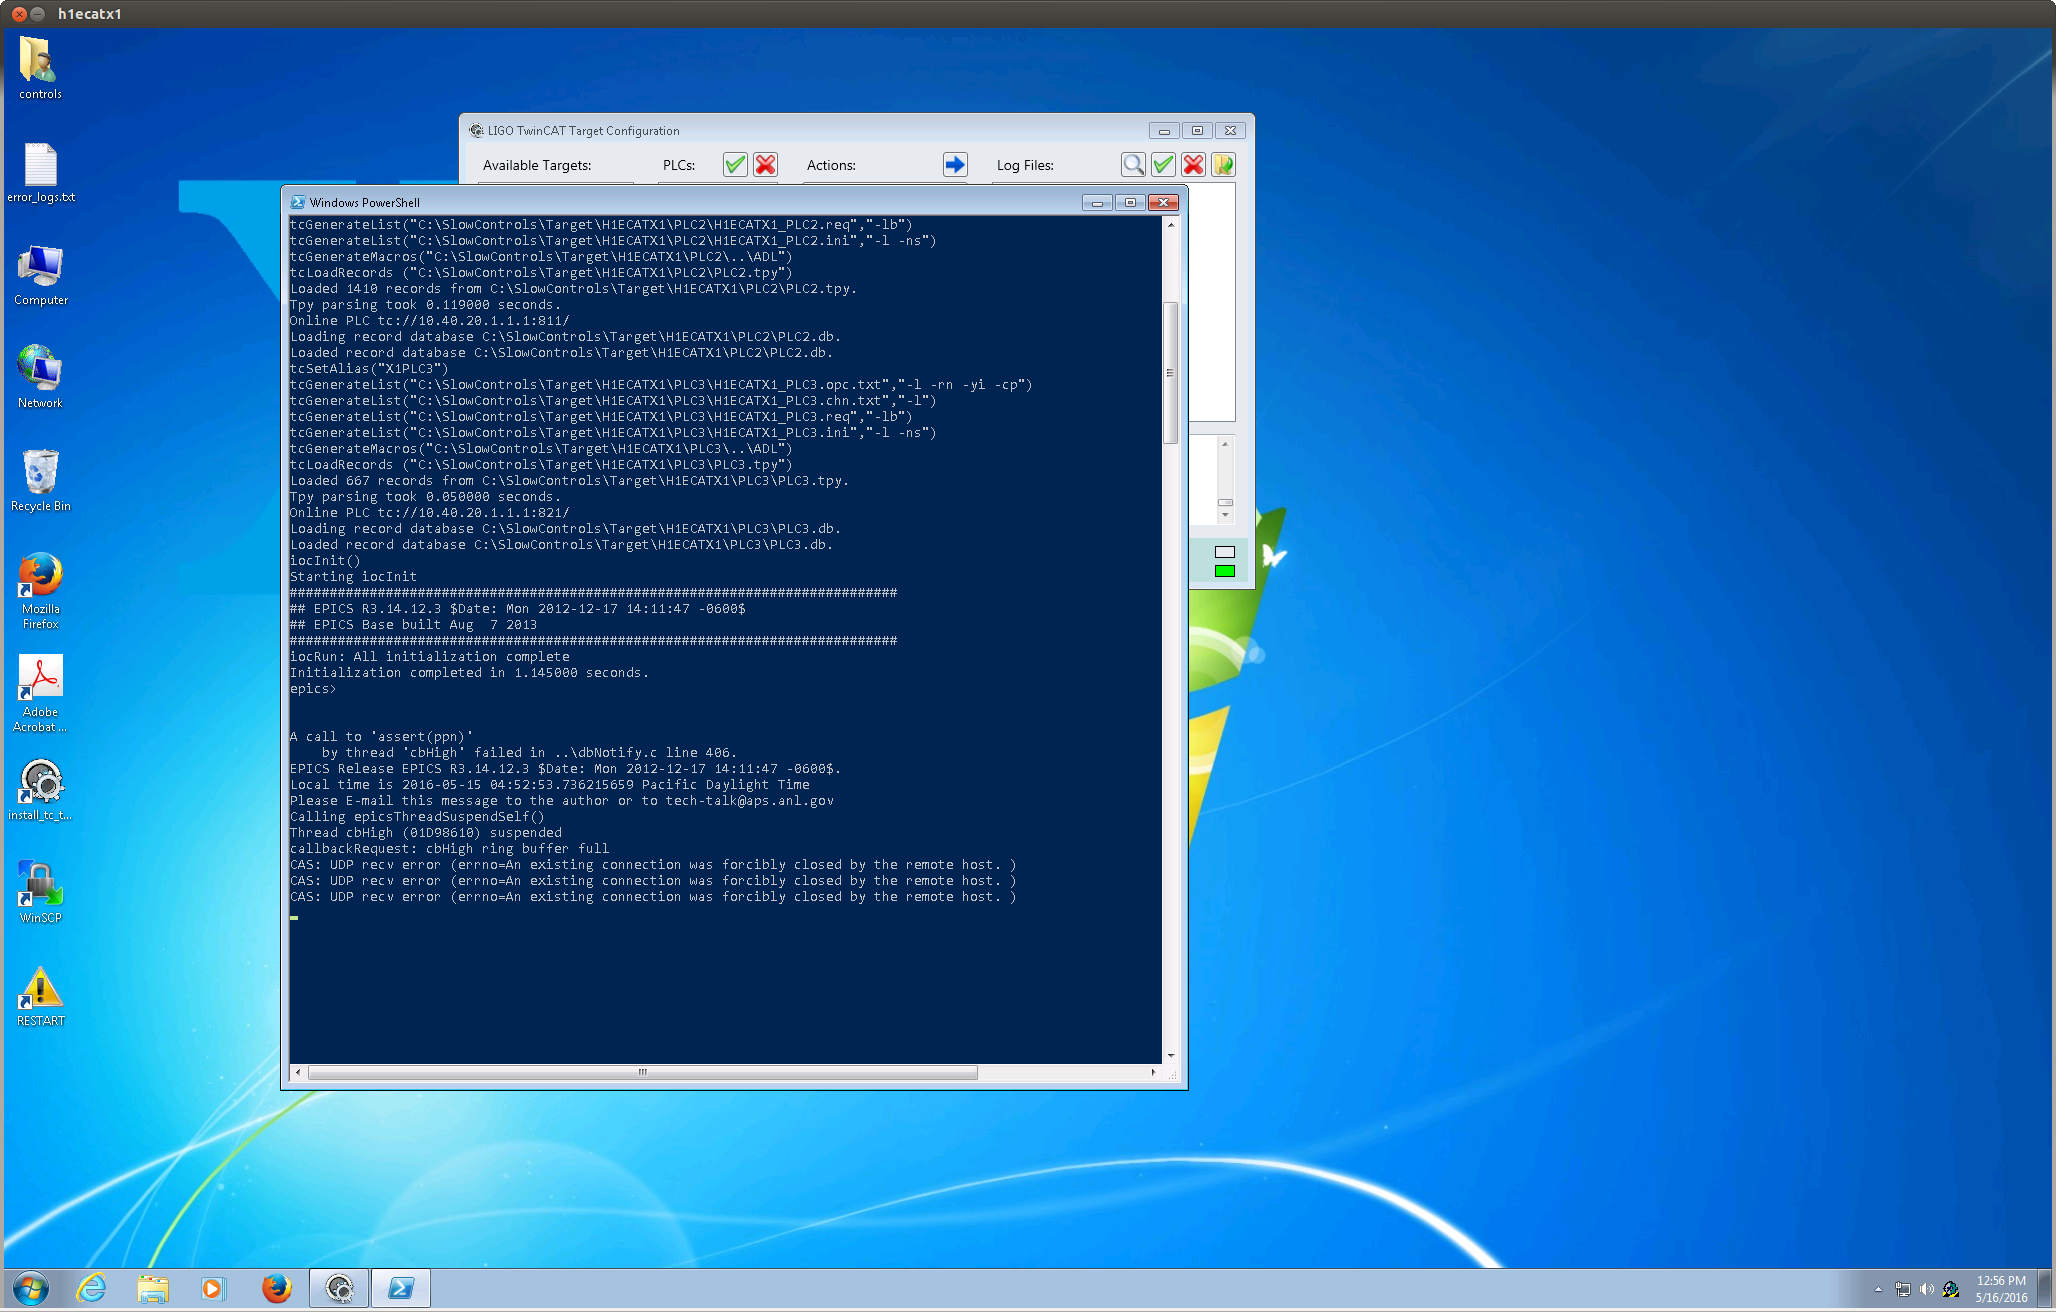The height and width of the screenshot is (1312, 2056).
Task: Click the TwinCAT tray icon
Action: (1951, 1289)
